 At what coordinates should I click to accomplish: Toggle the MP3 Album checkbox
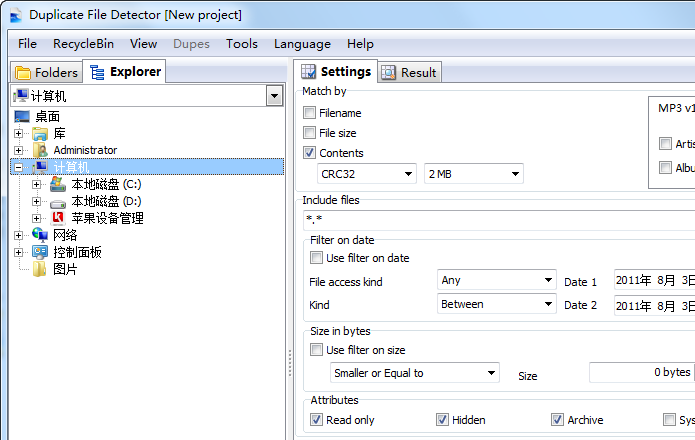click(x=665, y=167)
